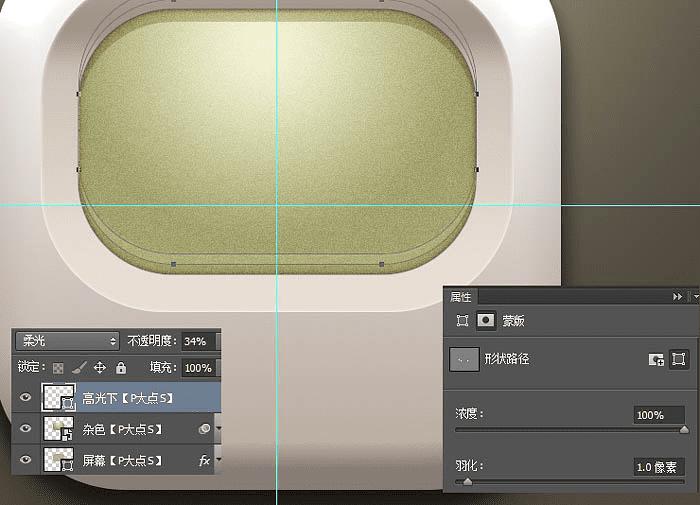The width and height of the screenshot is (700, 505).
Task: Hide the 屏幕 layer
Action: 26,459
